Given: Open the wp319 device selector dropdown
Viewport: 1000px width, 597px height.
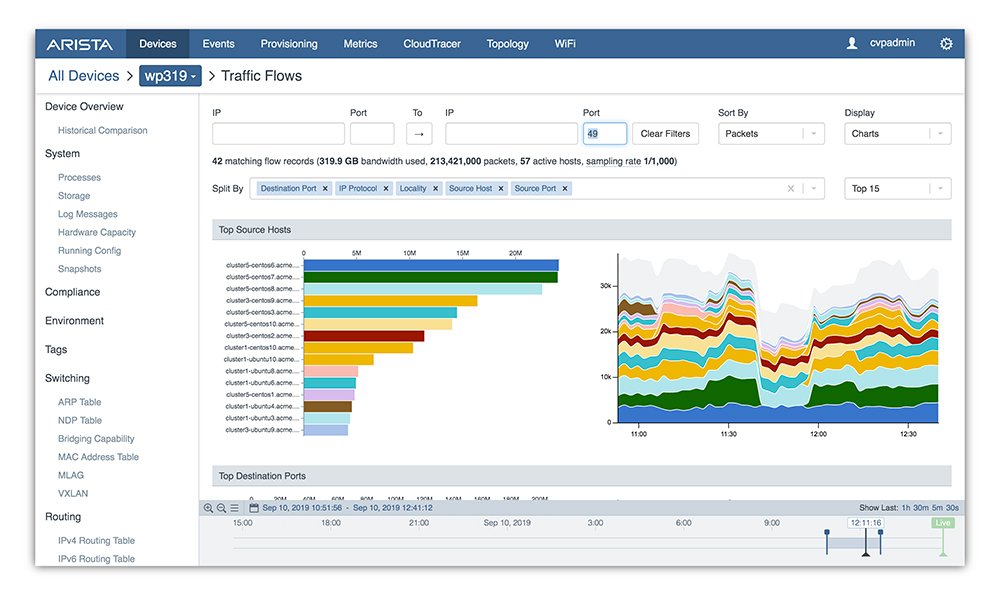Looking at the screenshot, I should click(170, 75).
